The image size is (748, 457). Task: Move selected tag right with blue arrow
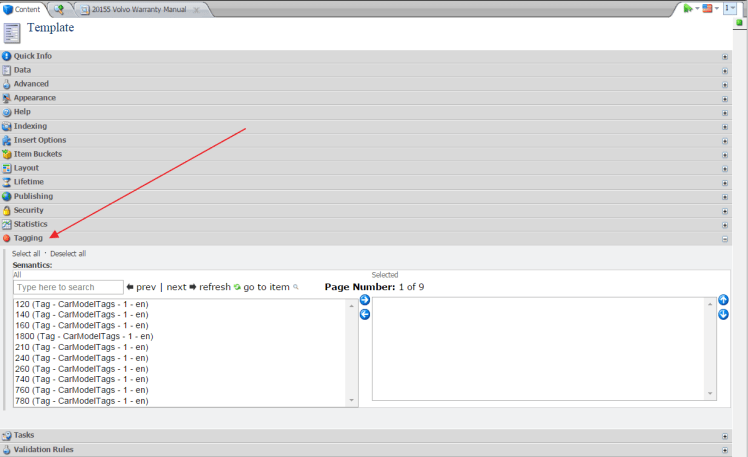pyautogui.click(x=365, y=300)
